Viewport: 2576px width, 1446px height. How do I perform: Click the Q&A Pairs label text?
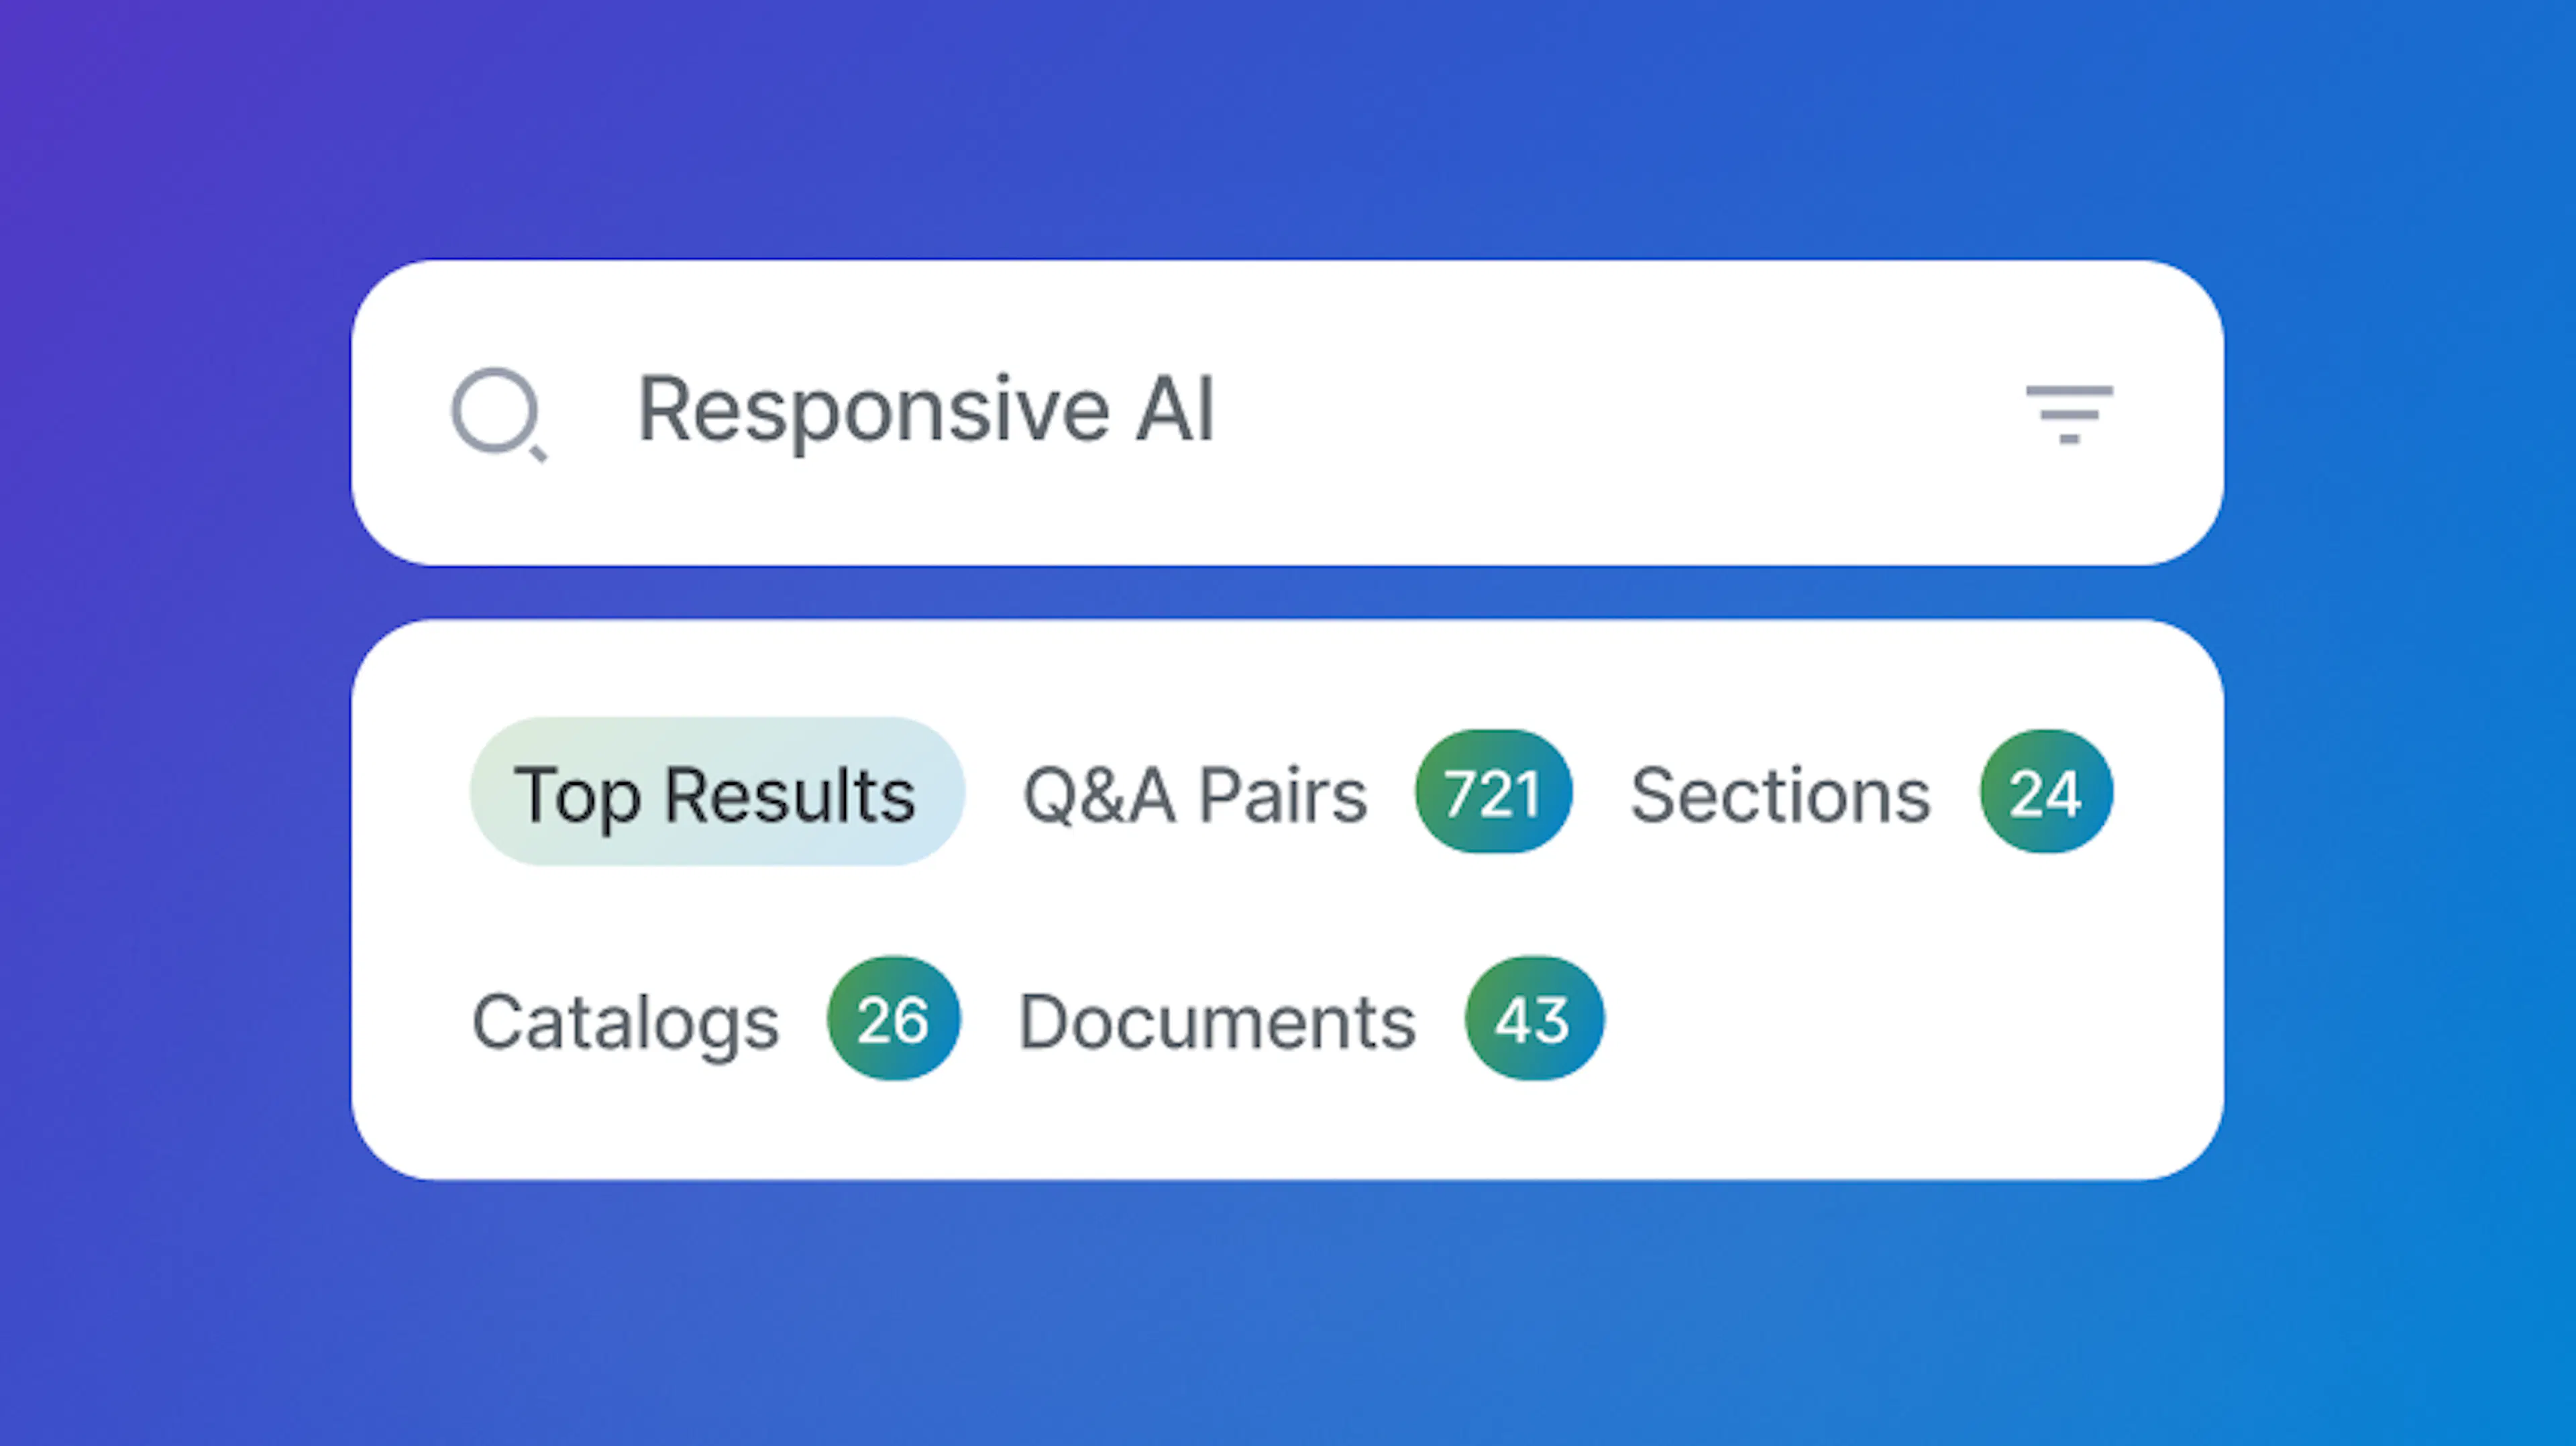tap(1194, 795)
